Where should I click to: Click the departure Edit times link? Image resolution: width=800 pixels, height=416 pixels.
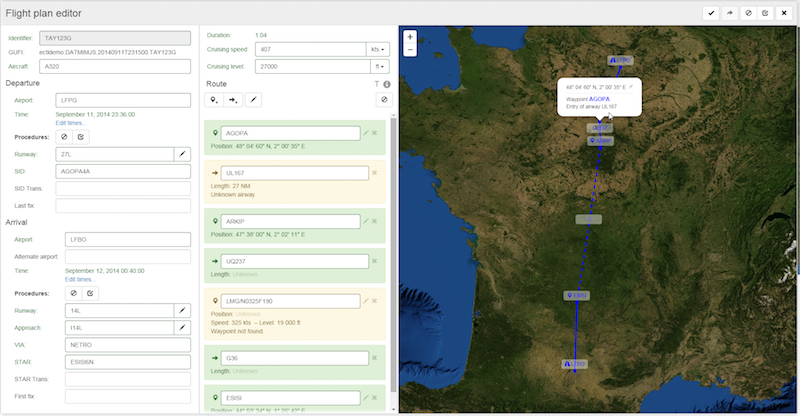pos(70,123)
